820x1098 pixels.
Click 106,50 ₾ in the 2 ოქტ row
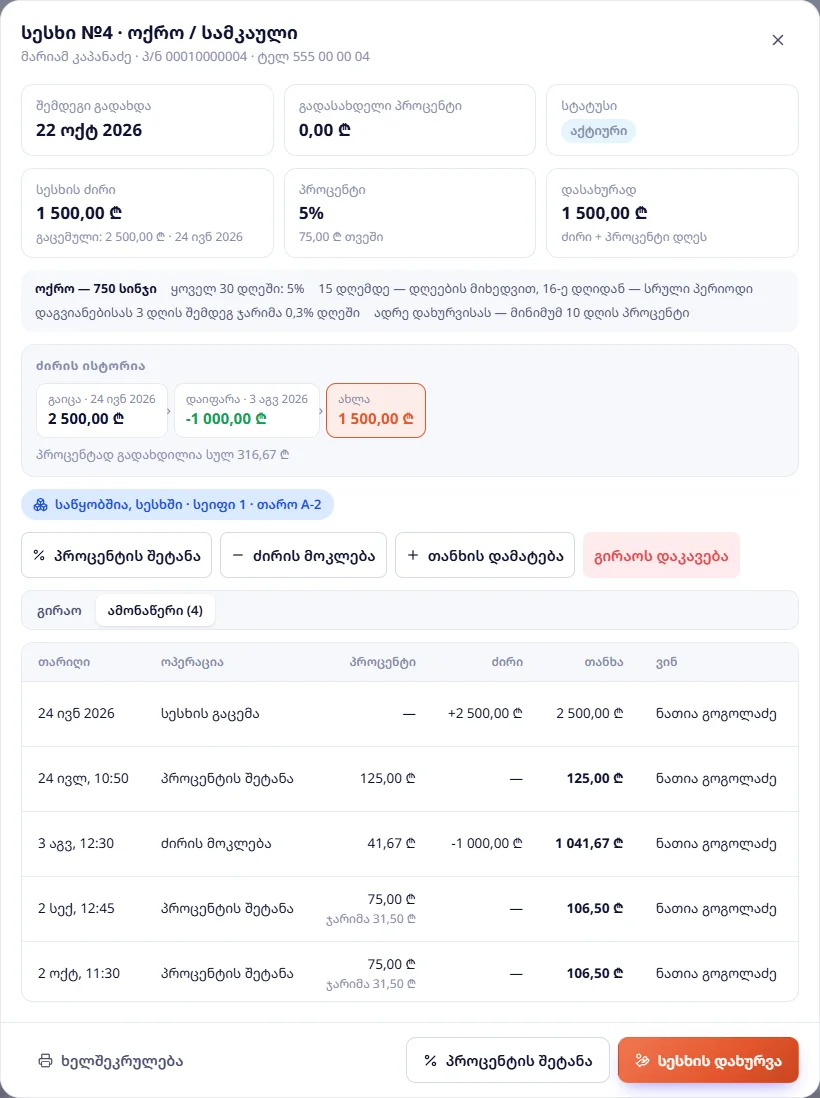595,973
